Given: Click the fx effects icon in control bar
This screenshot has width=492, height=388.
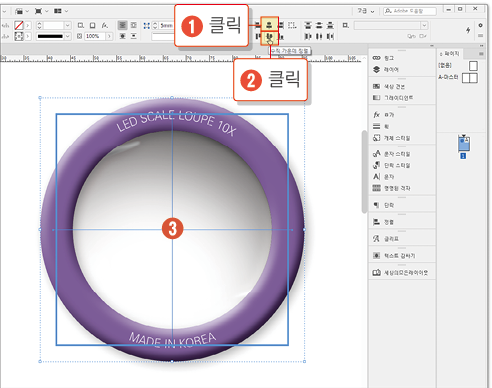Looking at the screenshot, I should click(x=105, y=25).
